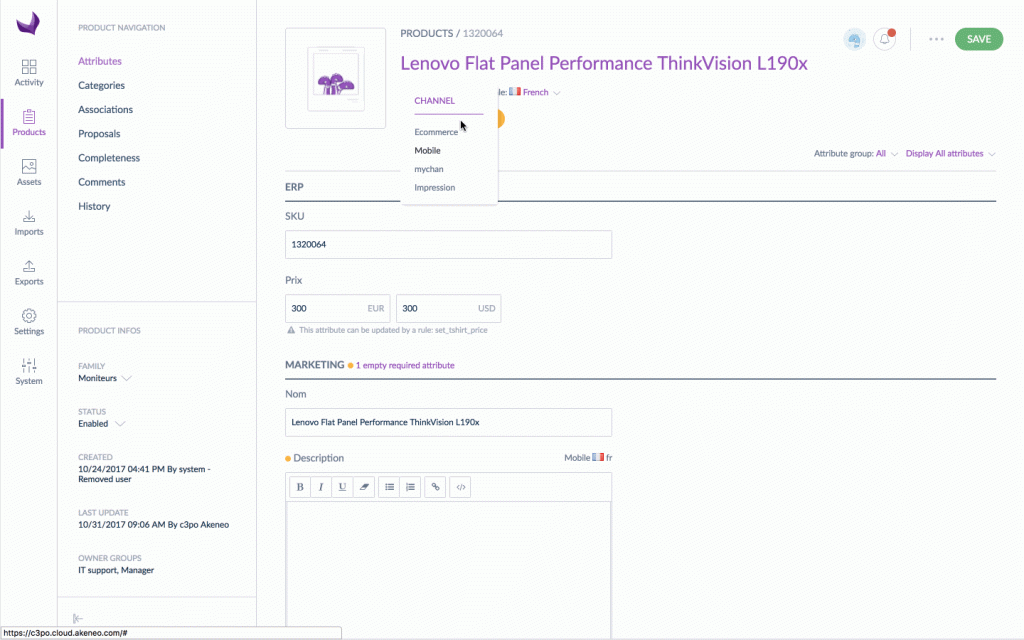1024x640 pixels.
Task: Insert an unordered bullet list
Action: [389, 487]
